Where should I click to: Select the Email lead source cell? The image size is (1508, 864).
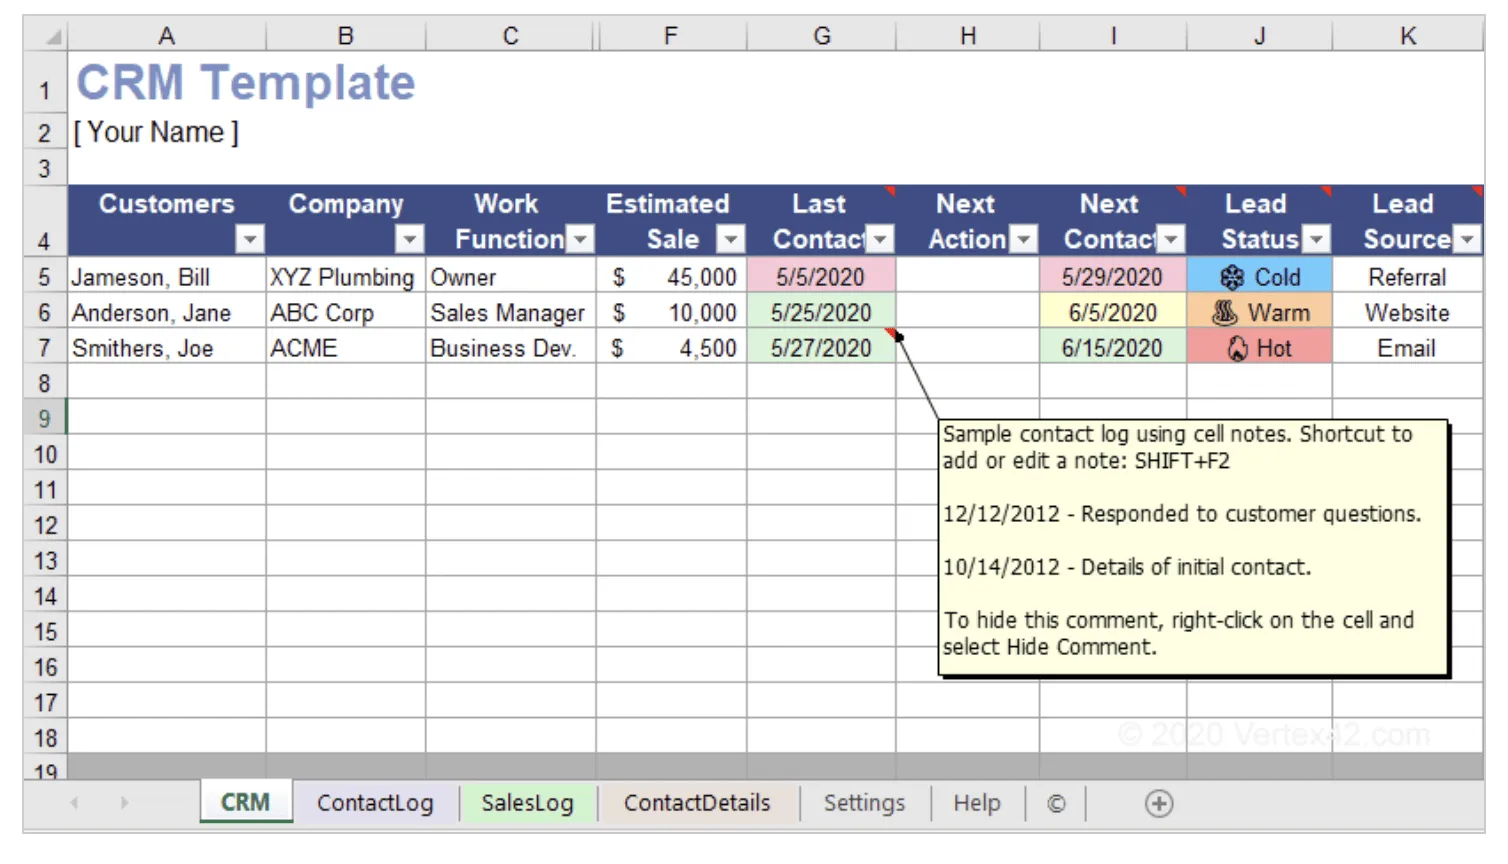[1408, 348]
